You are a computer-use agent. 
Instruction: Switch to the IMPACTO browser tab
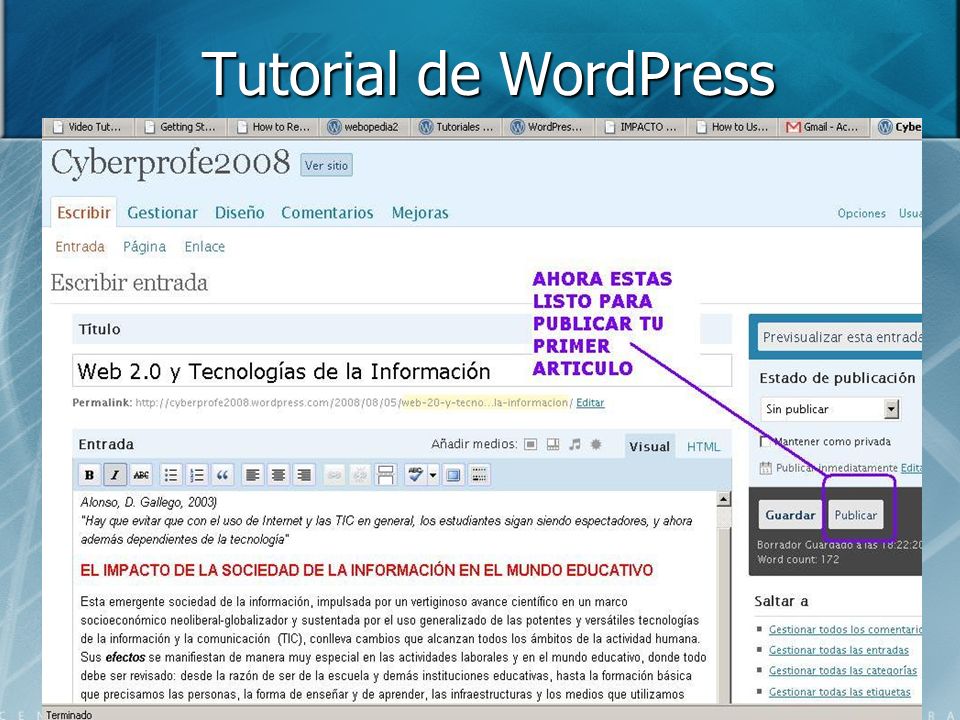(640, 127)
